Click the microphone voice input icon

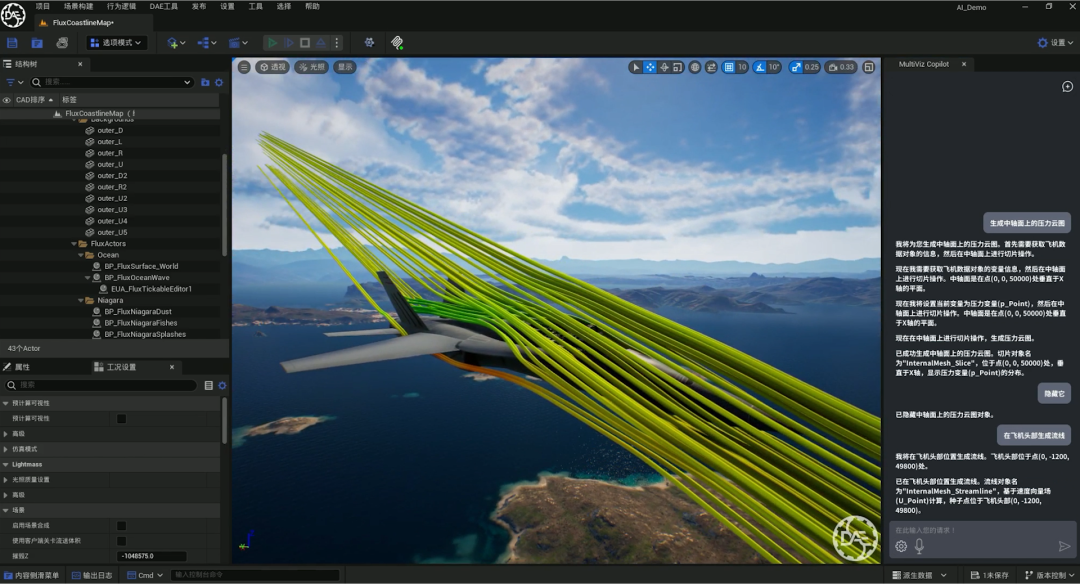point(919,546)
